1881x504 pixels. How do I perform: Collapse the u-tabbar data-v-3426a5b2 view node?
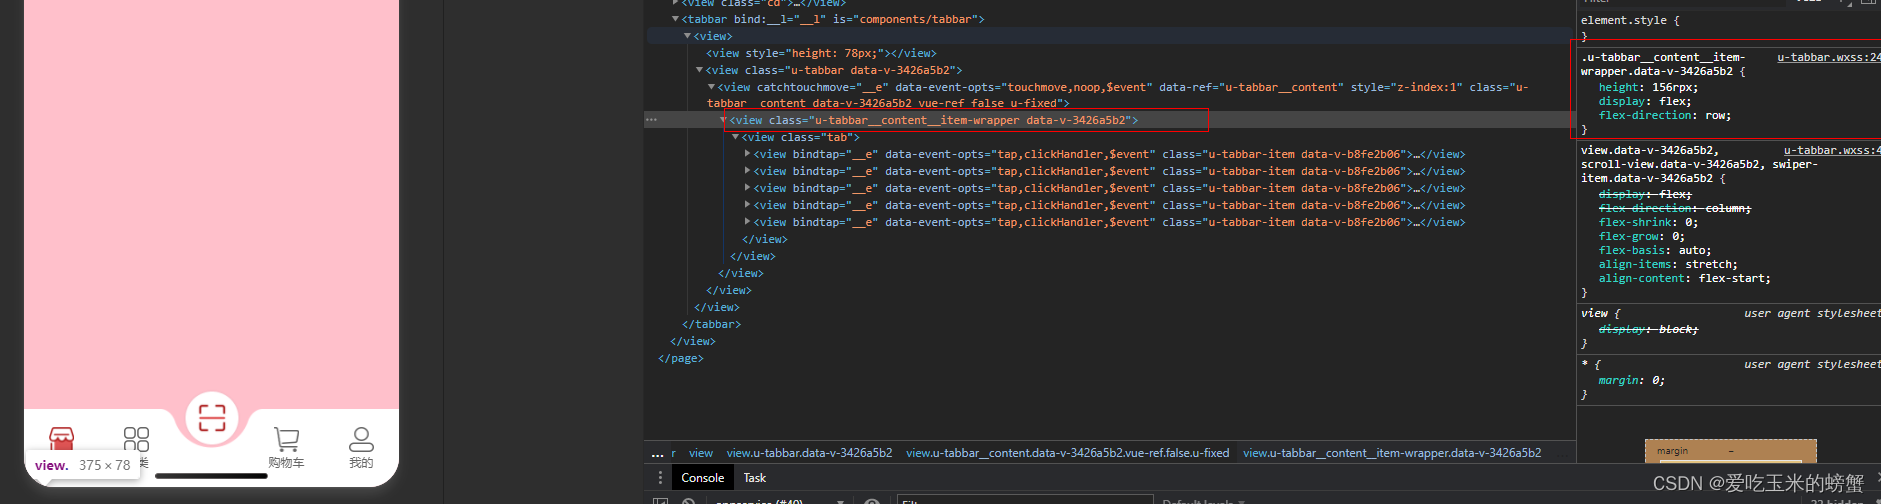pos(700,70)
